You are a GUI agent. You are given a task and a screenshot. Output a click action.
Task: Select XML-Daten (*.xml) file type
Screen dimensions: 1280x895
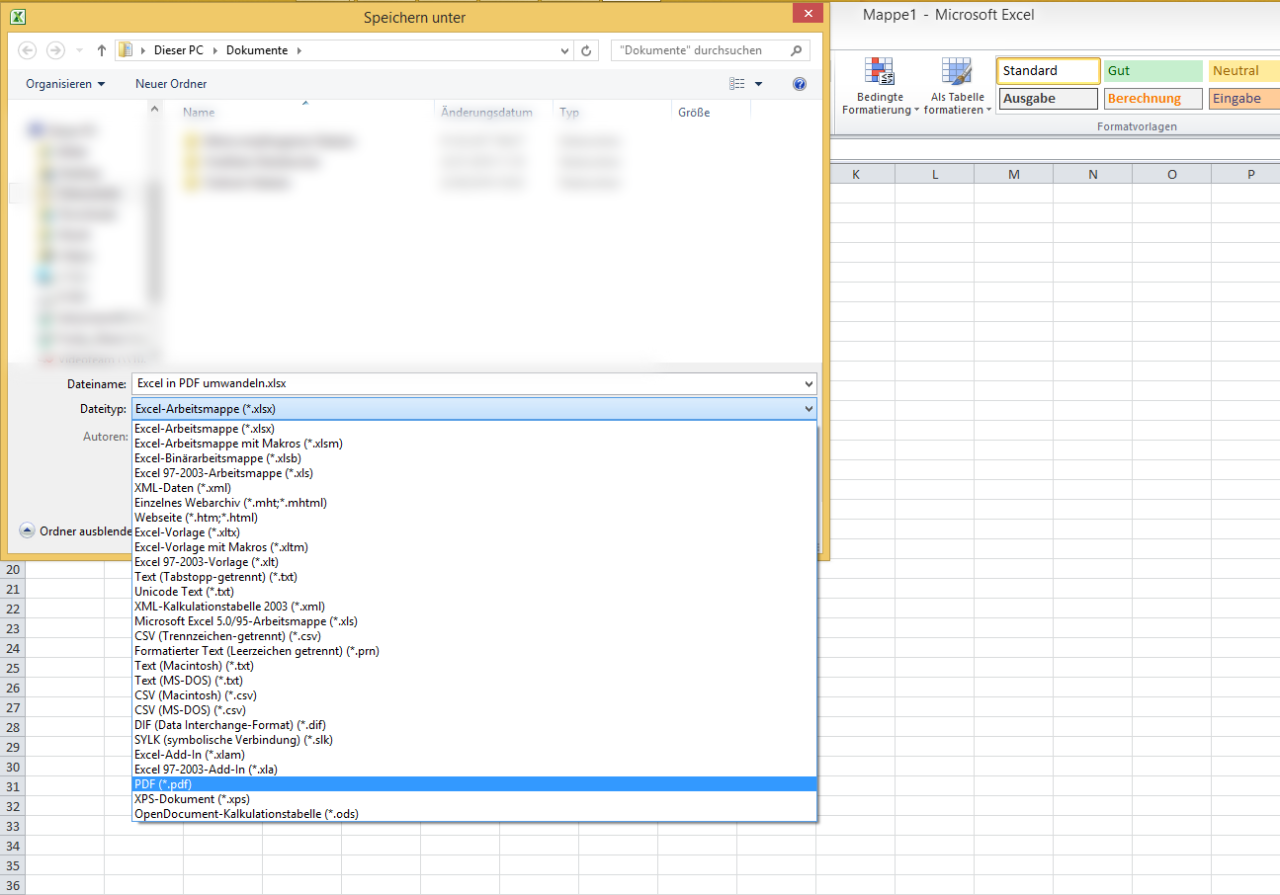(475, 488)
